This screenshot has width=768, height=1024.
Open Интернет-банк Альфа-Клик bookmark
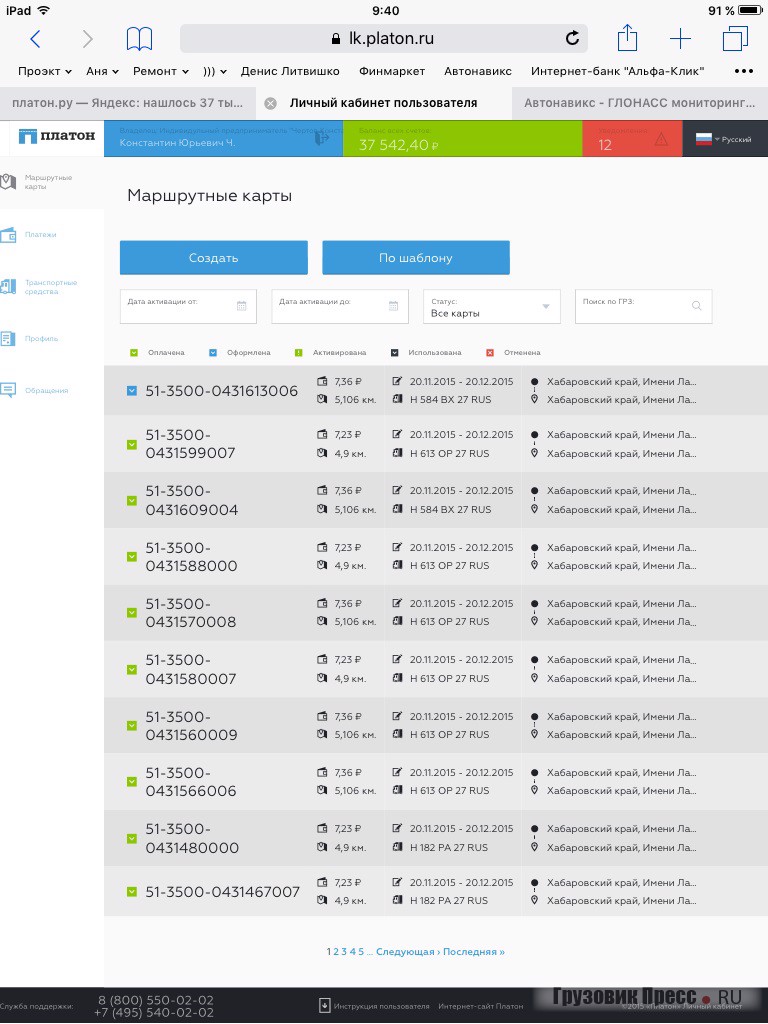(617, 71)
